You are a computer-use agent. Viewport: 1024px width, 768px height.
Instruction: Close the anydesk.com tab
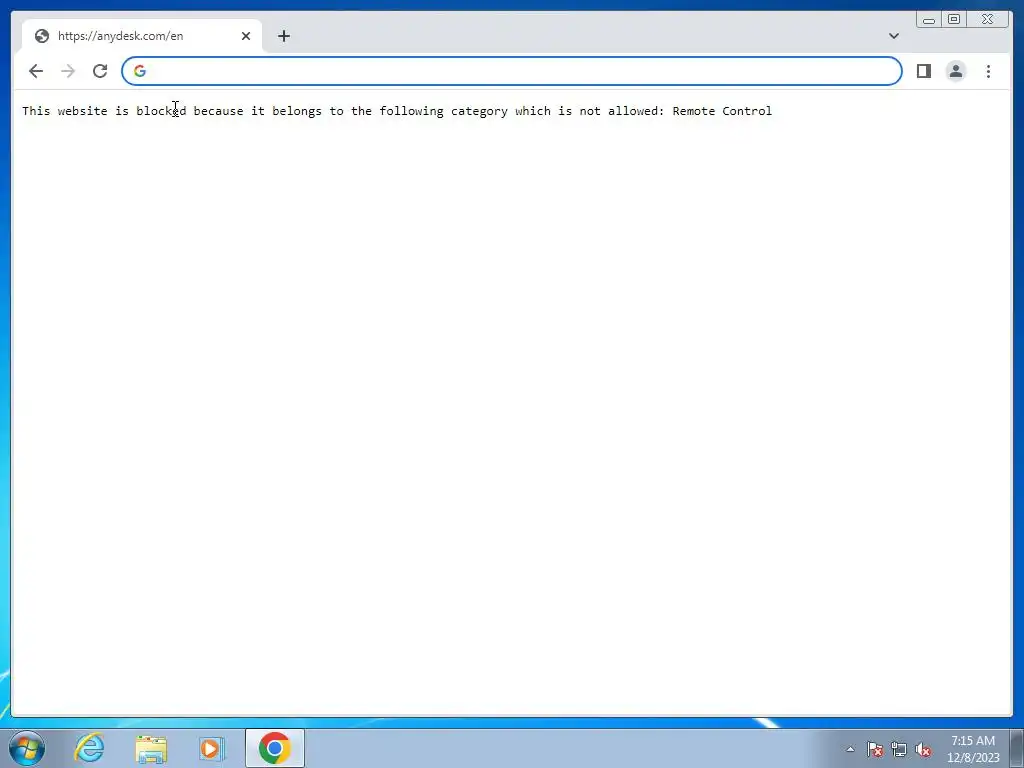point(246,36)
